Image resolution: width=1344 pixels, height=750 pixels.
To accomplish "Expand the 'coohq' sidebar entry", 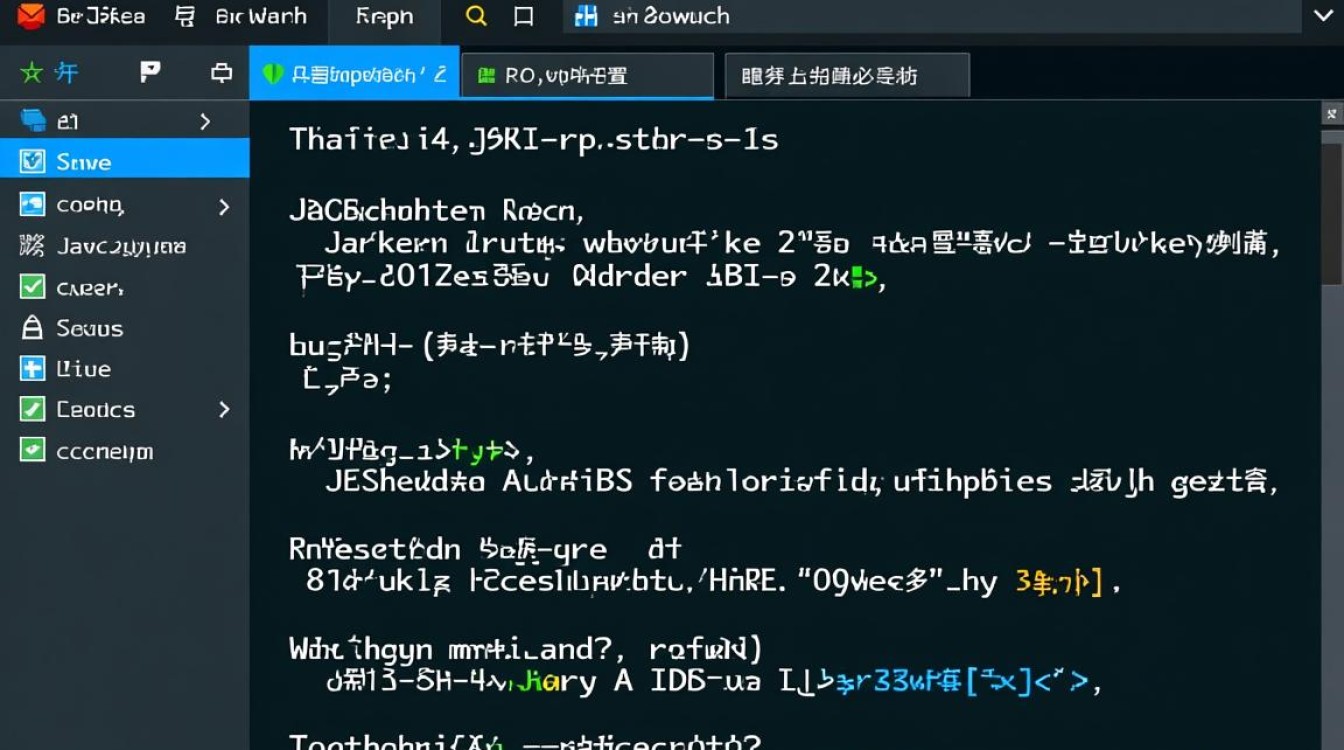I will [x=225, y=205].
